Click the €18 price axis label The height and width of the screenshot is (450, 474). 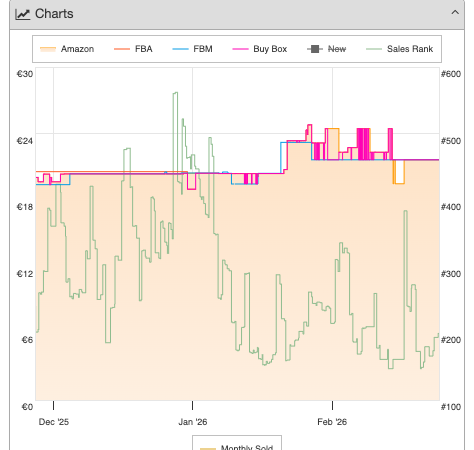click(25, 207)
